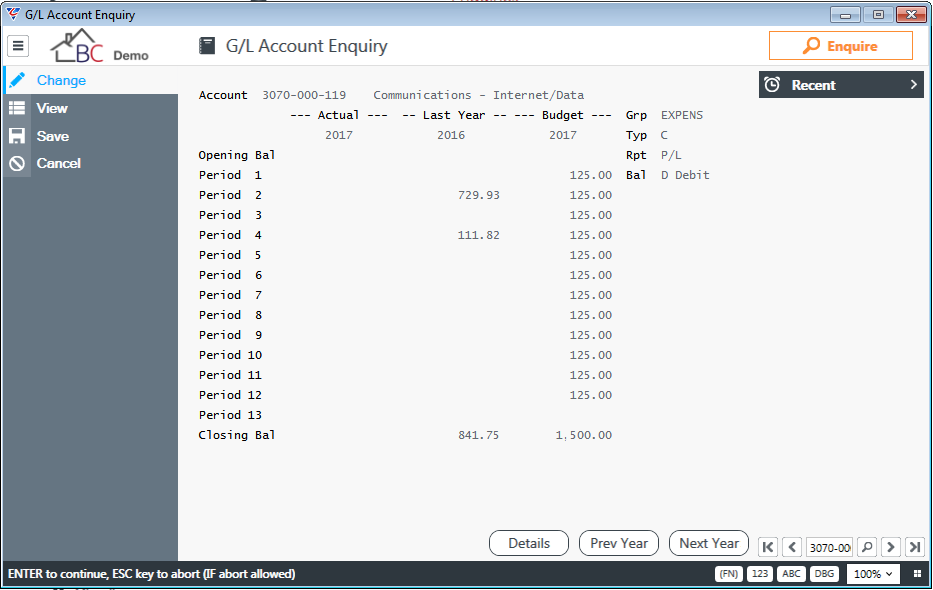Toggle the (FN) status indicator
The width and height of the screenshot is (933, 590).
(728, 574)
